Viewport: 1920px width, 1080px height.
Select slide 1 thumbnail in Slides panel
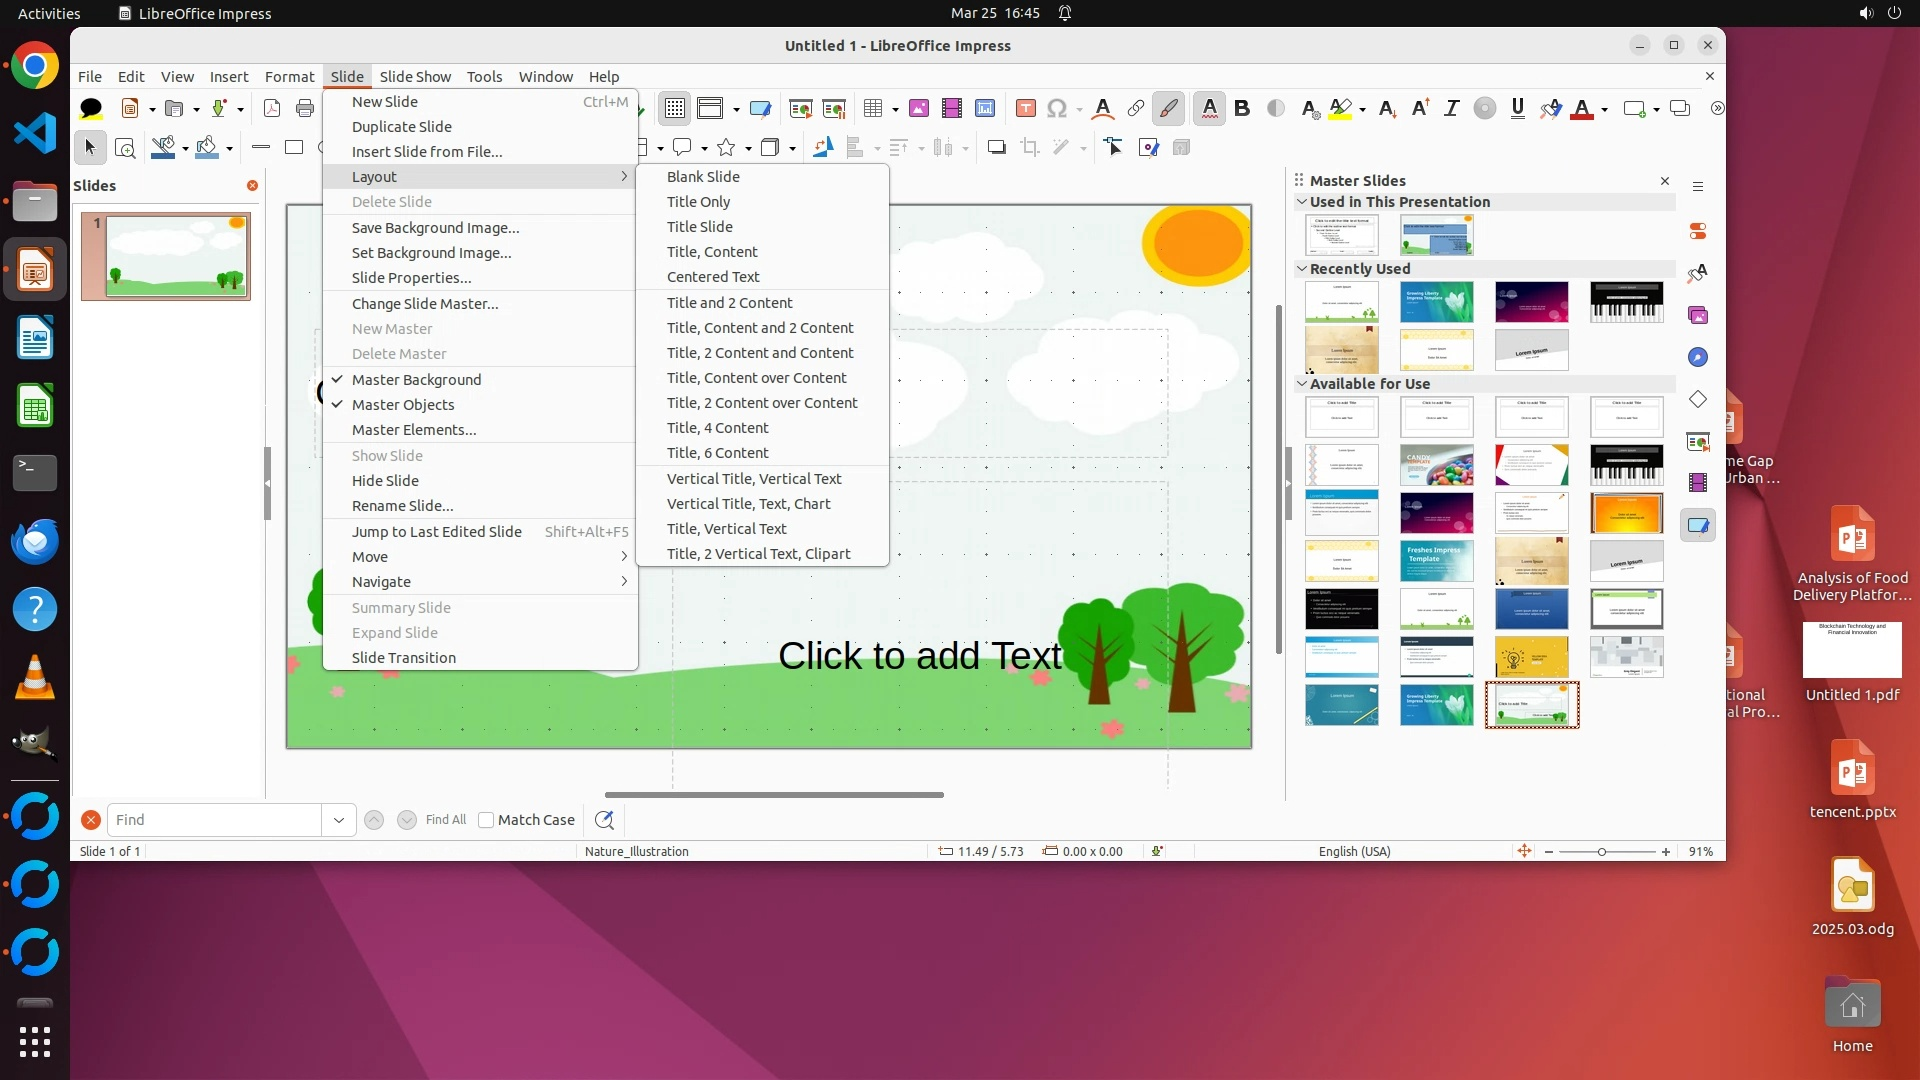(x=166, y=256)
